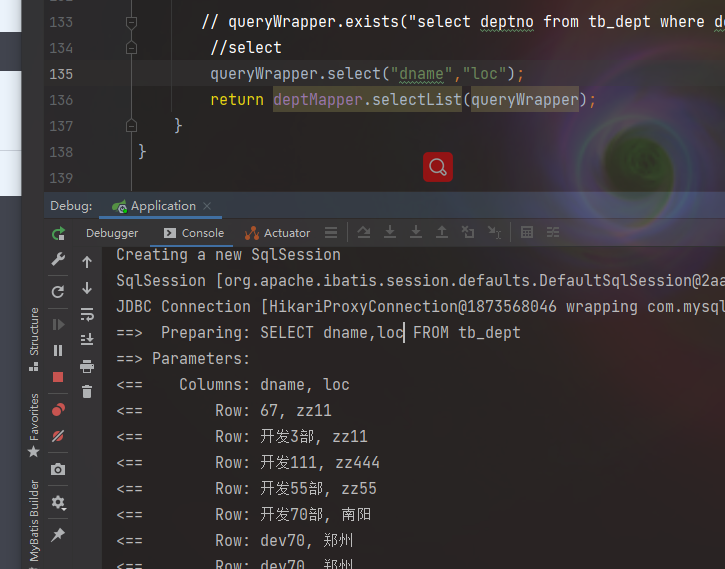This screenshot has height=569, width=725.
Task: Pause the running program
Action: click(58, 350)
